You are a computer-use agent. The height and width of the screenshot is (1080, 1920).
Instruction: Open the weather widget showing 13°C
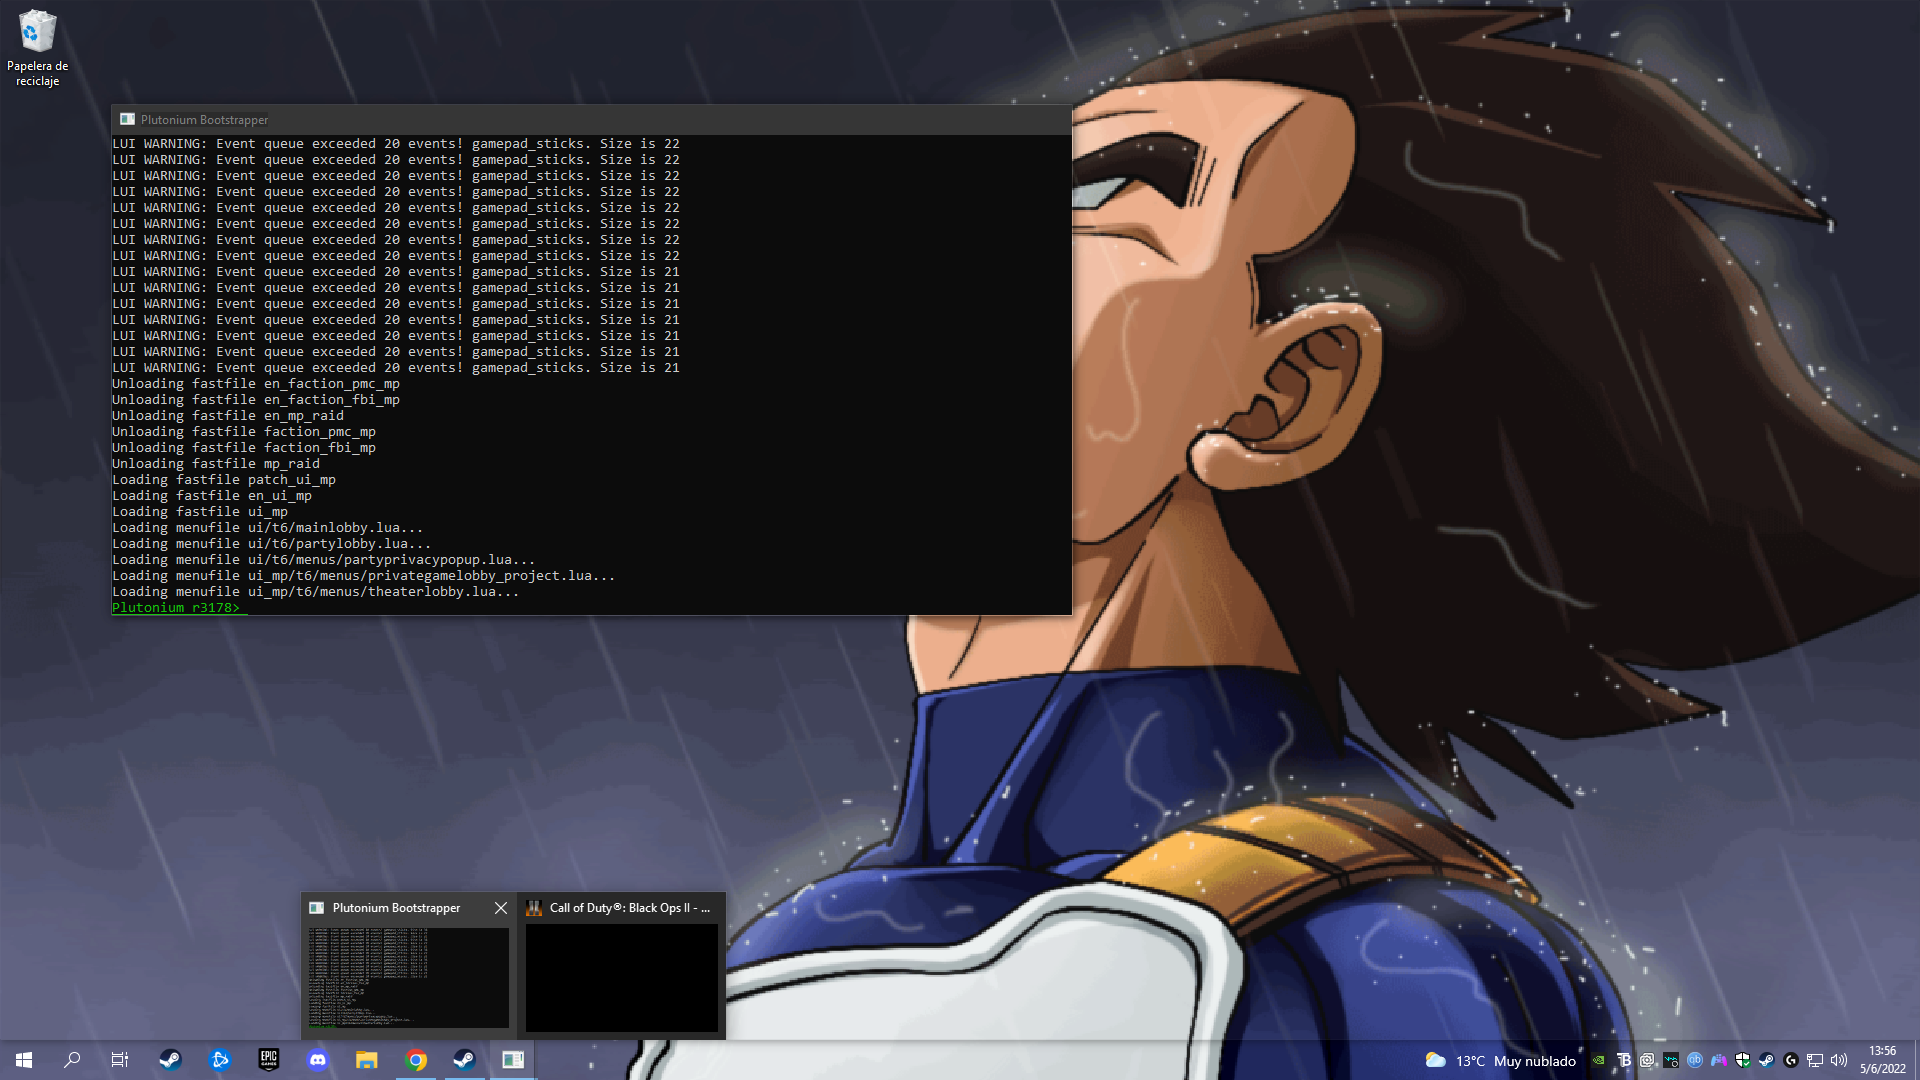[1500, 1060]
